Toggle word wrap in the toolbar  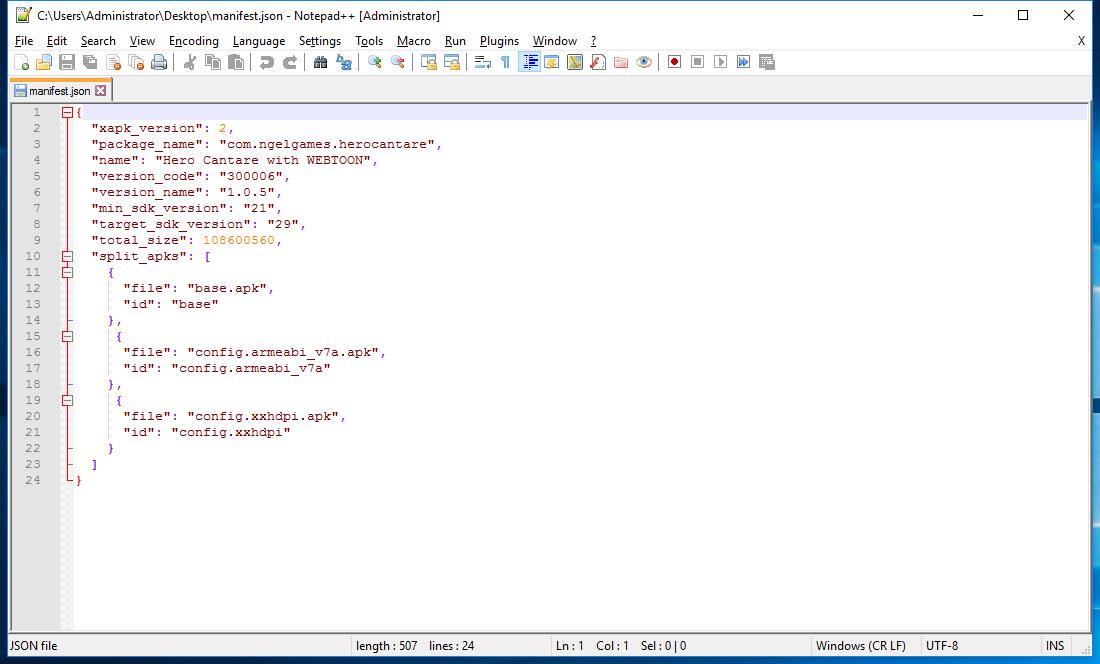(483, 62)
